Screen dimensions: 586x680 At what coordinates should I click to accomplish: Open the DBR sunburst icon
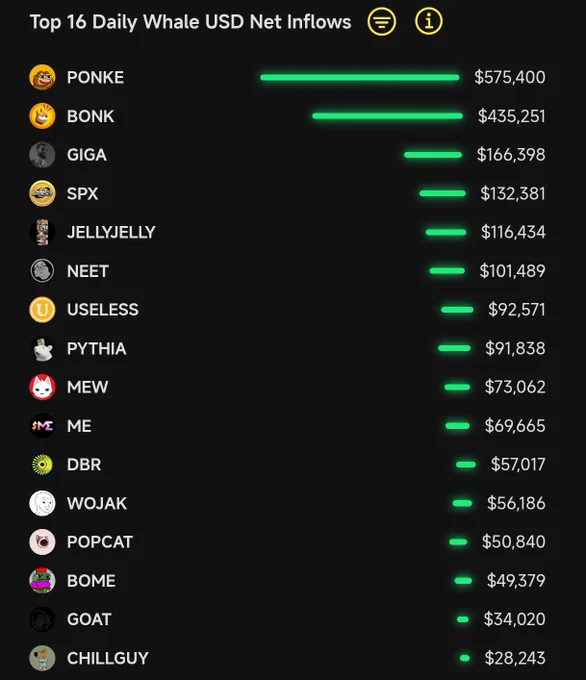(42, 464)
